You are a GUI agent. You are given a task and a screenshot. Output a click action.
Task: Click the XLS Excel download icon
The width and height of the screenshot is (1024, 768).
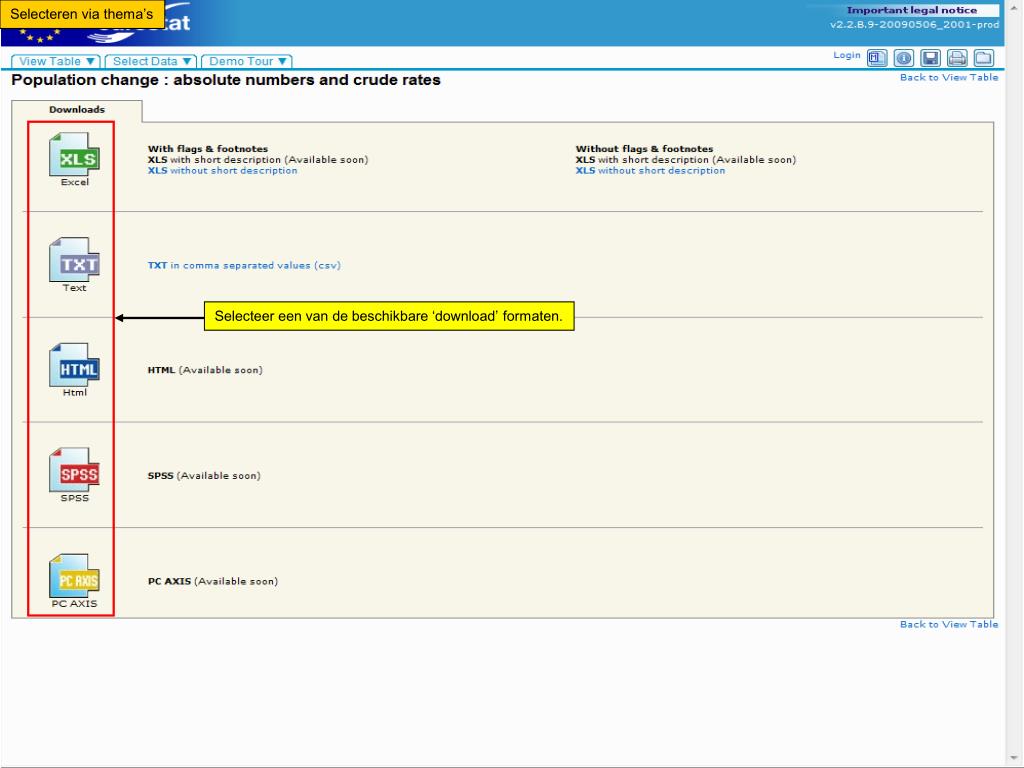pyautogui.click(x=74, y=156)
